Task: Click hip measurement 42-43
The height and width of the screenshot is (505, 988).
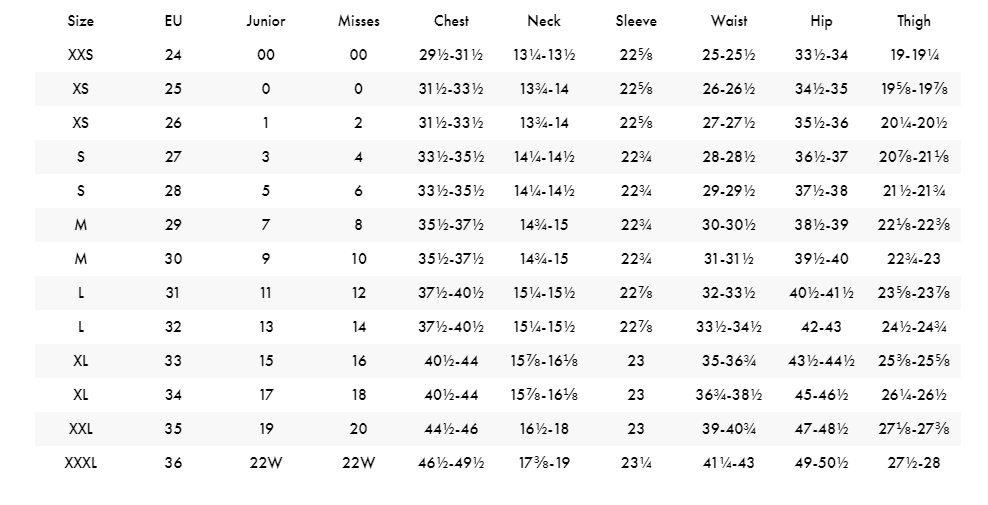Action: 821,327
